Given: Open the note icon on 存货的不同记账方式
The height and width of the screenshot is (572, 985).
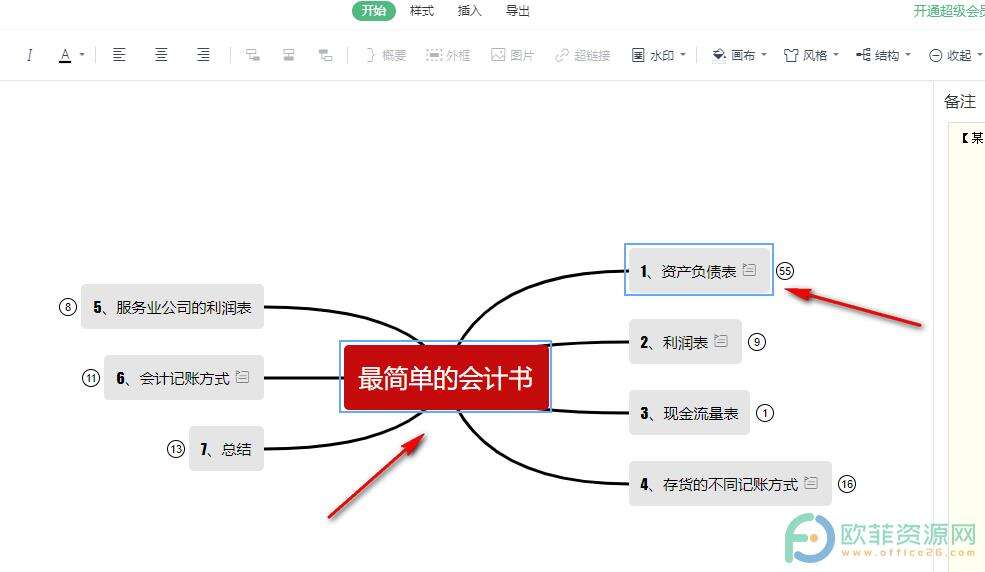Looking at the screenshot, I should 811,482.
